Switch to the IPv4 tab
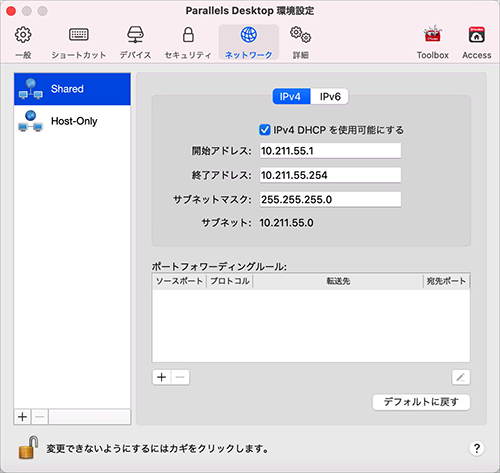The image size is (500, 473). tap(291, 97)
